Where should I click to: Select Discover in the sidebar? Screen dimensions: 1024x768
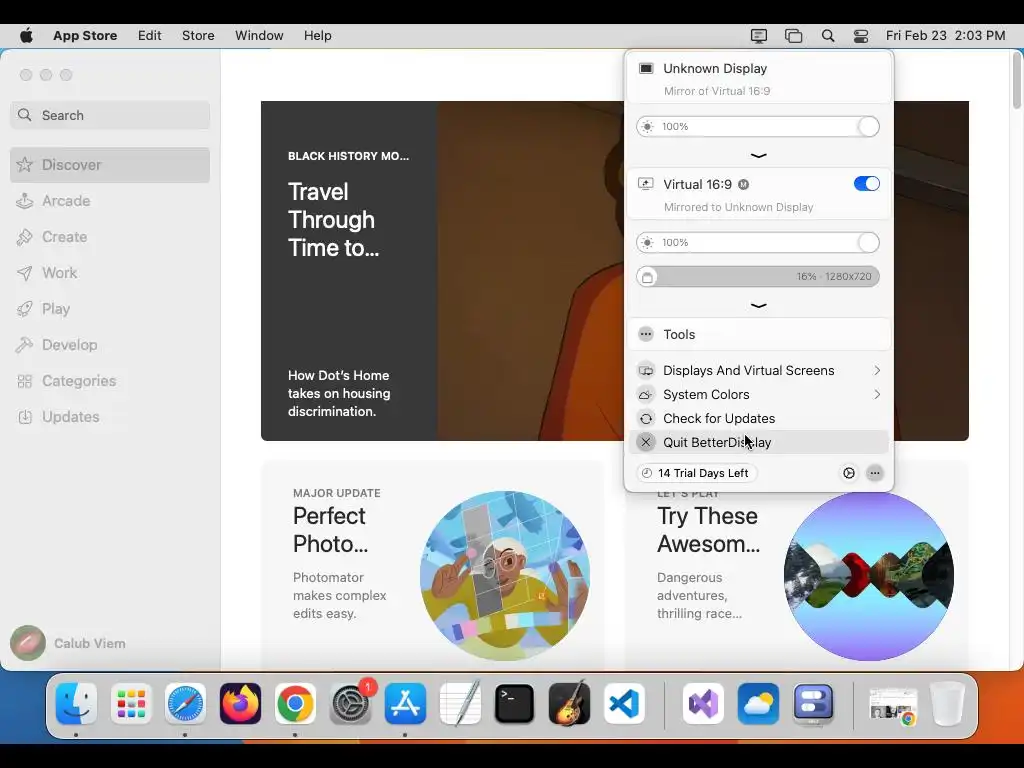tap(110, 165)
